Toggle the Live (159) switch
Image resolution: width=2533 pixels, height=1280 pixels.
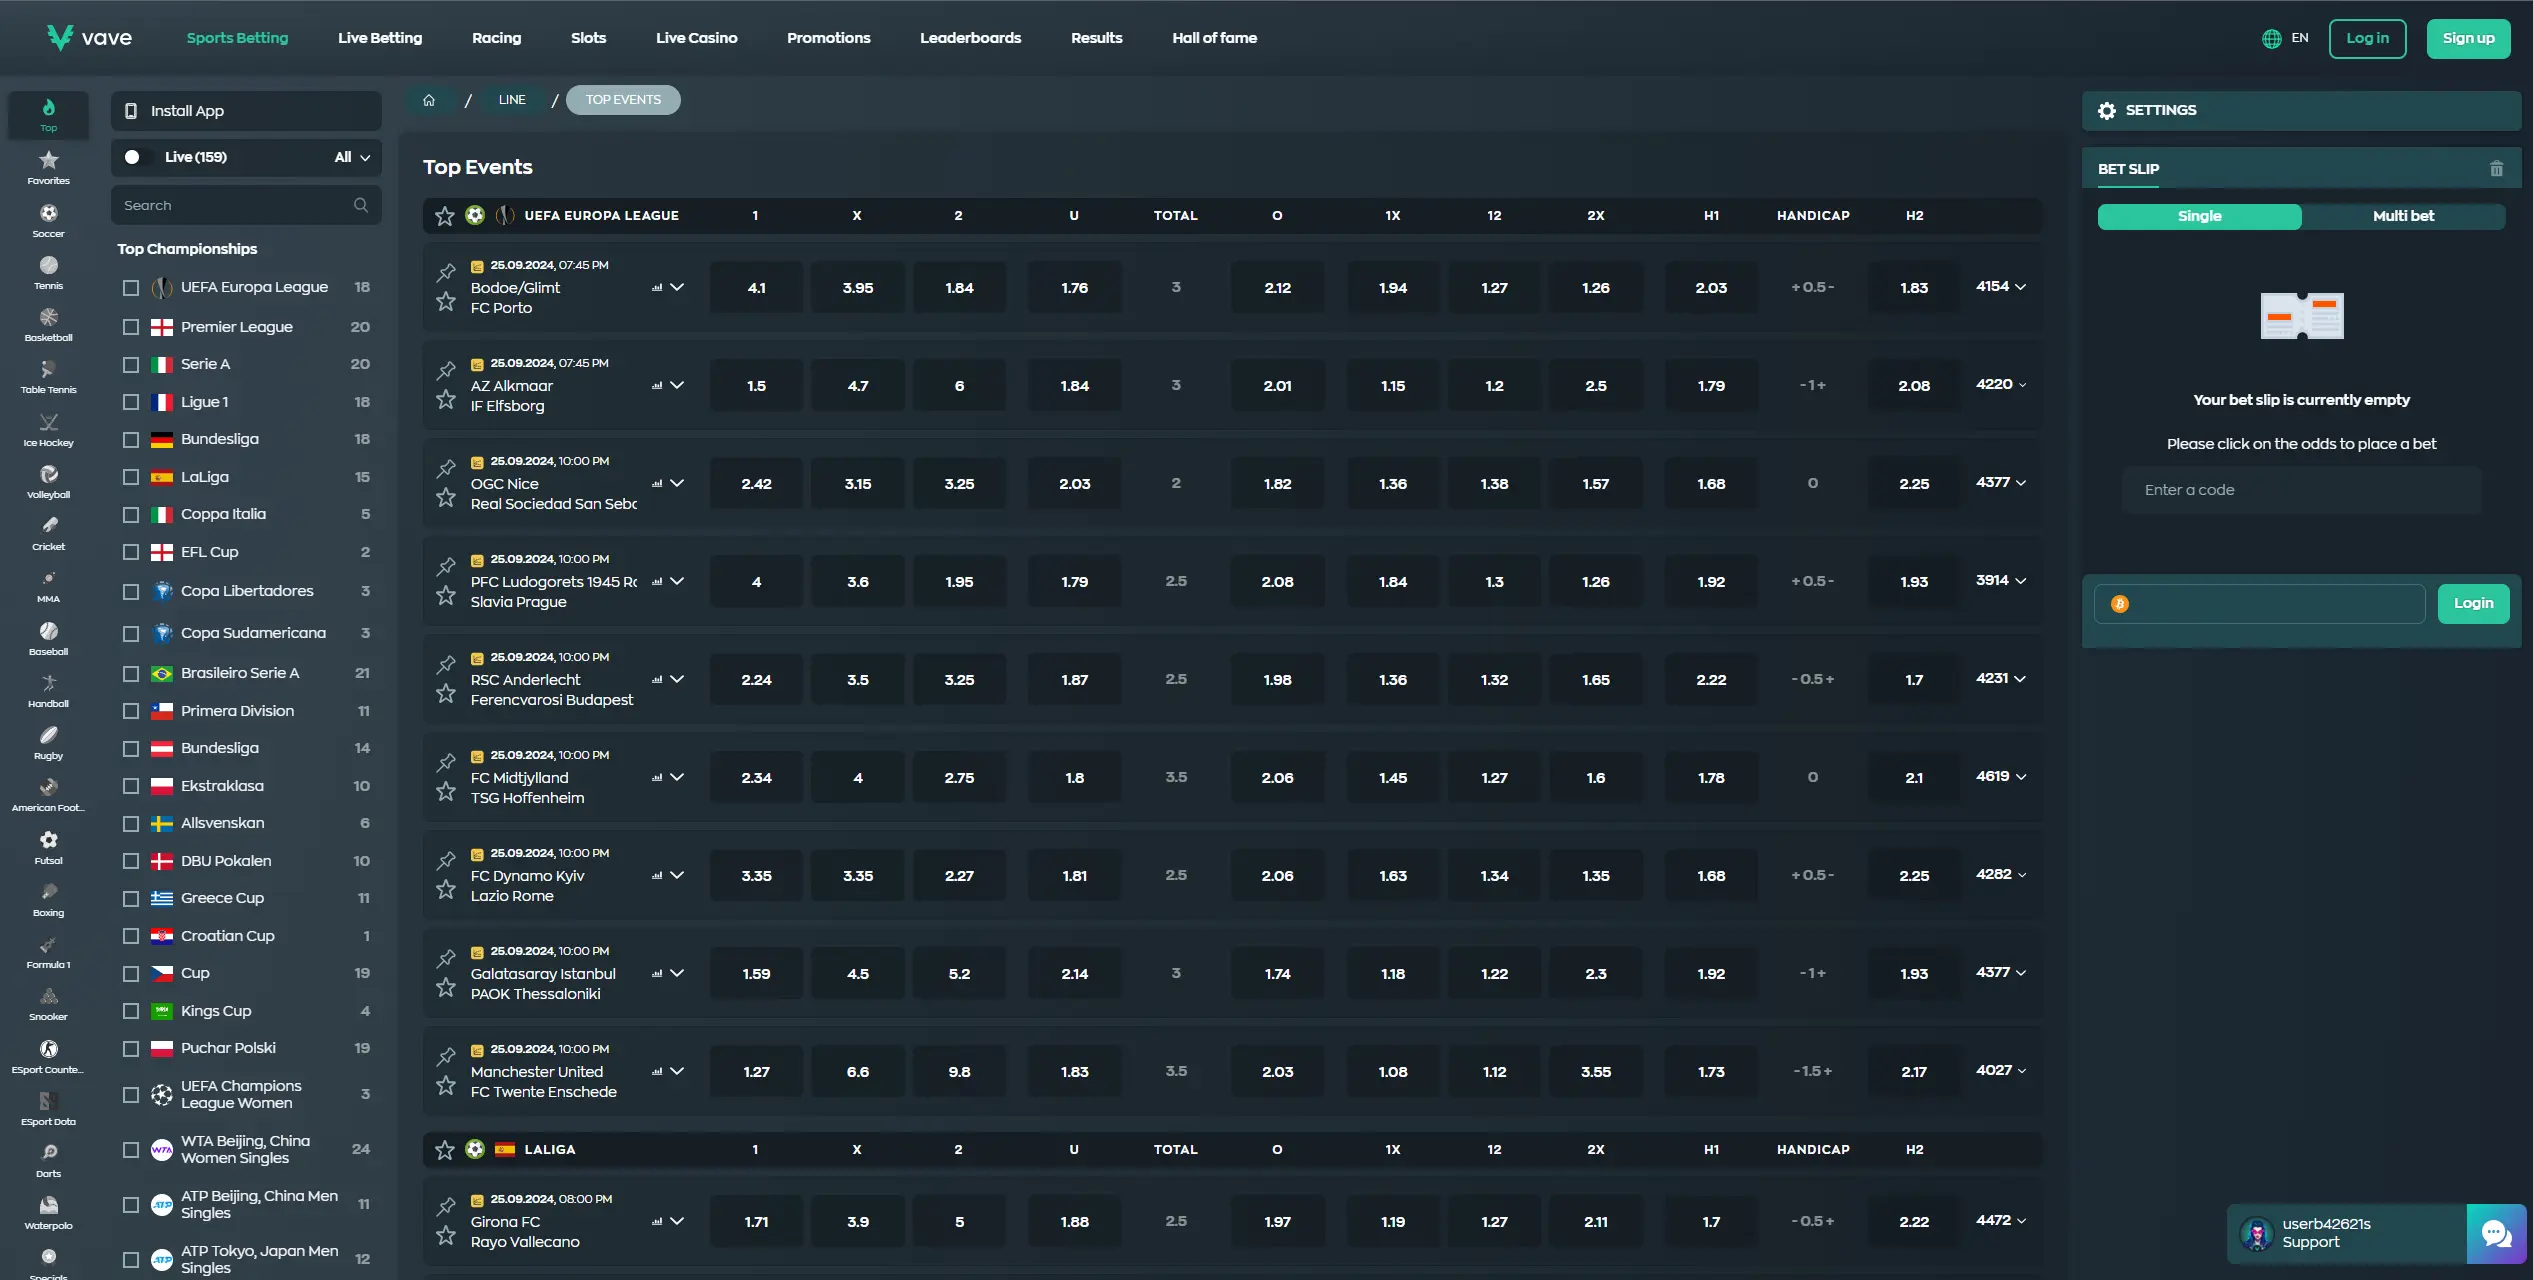click(138, 157)
